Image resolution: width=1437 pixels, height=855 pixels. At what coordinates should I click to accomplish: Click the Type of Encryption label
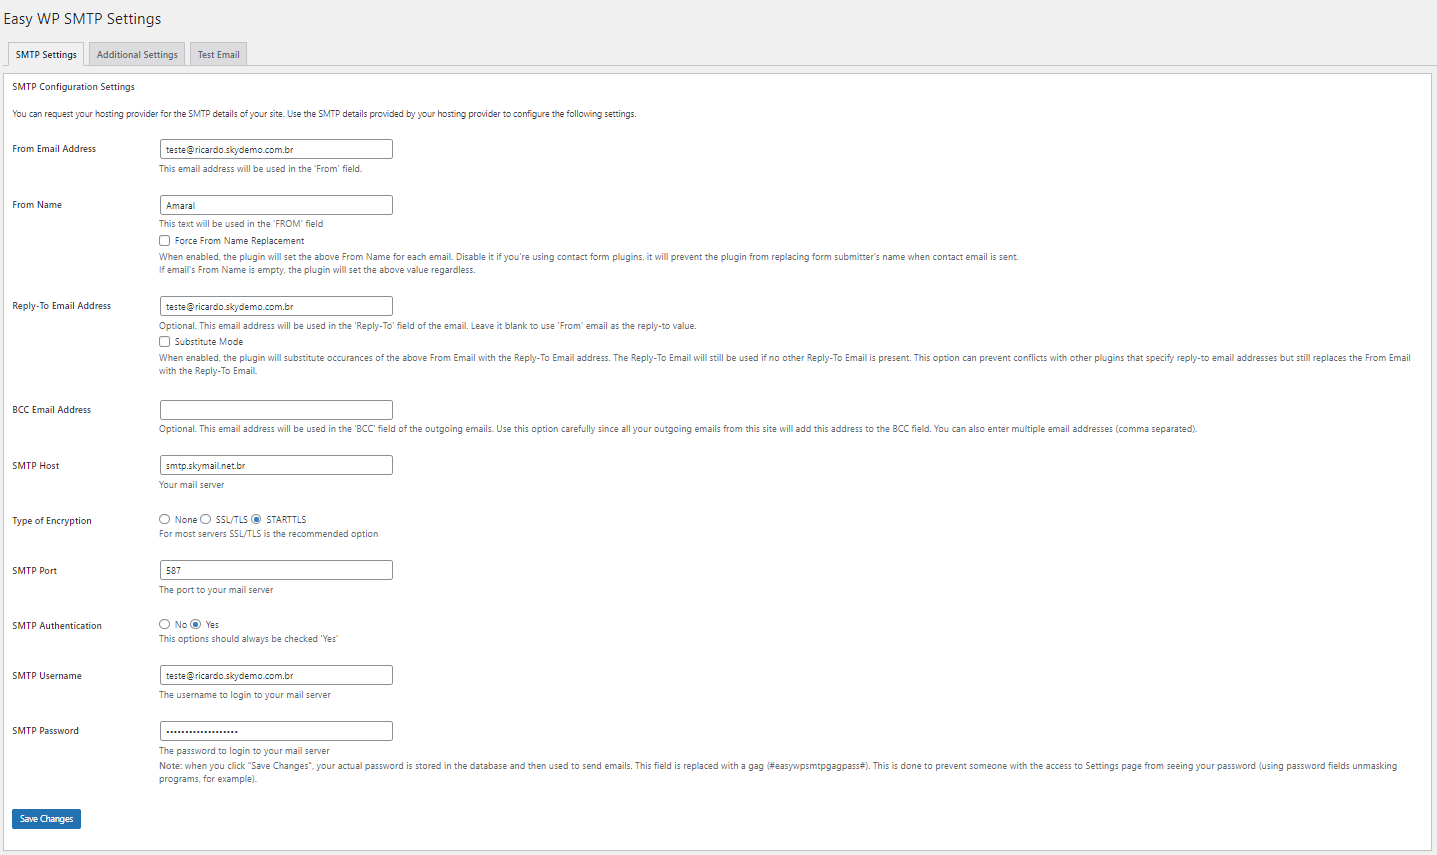tap(52, 521)
